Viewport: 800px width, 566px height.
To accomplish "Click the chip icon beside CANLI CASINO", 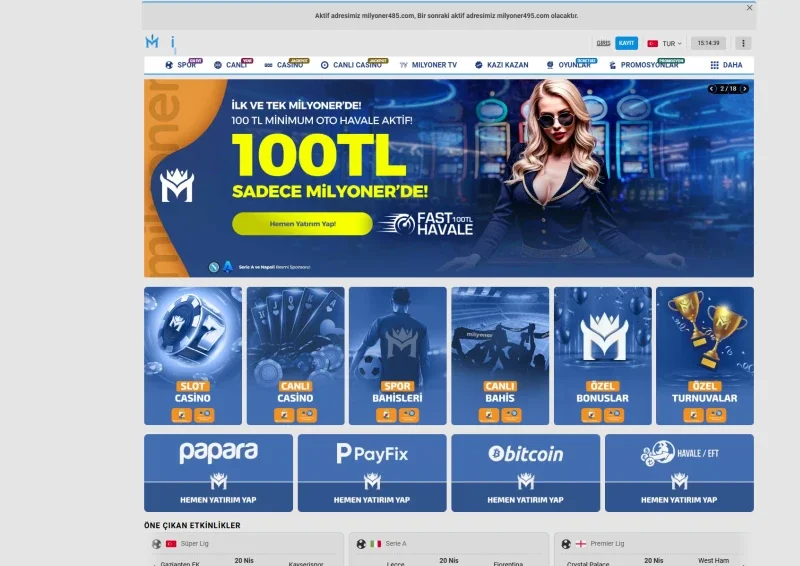I will click(324, 65).
